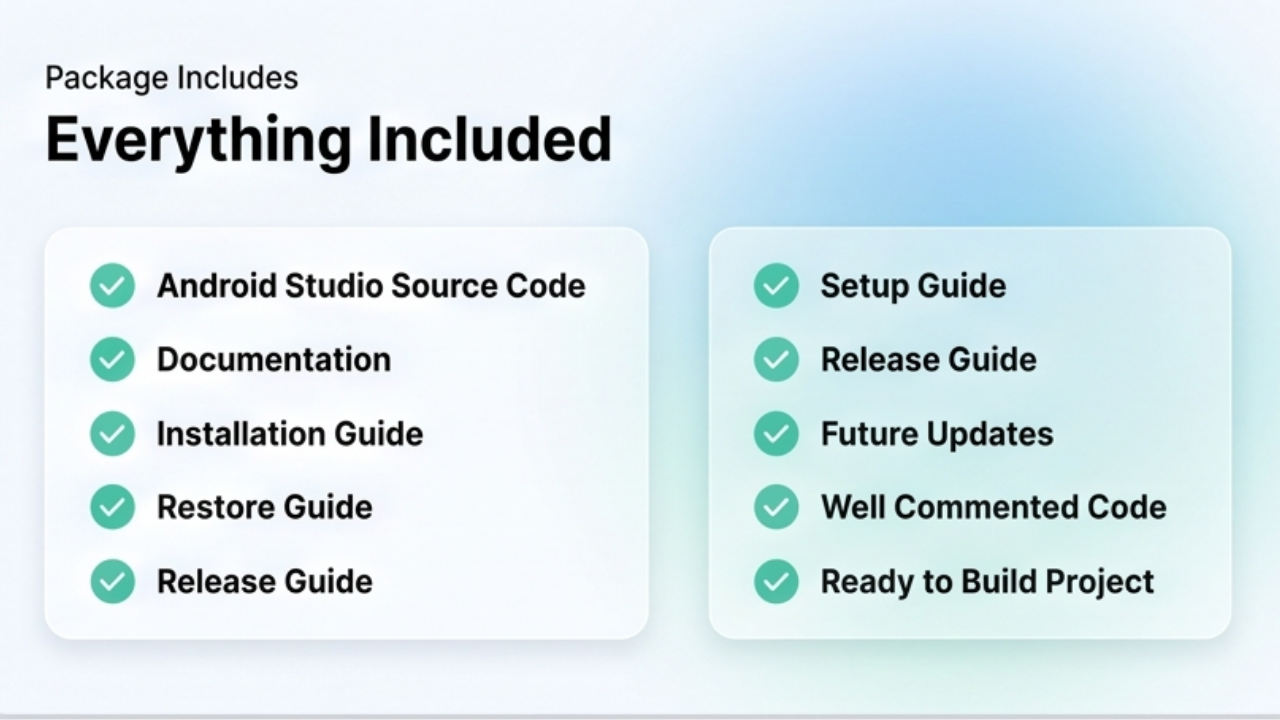The image size is (1280, 720).
Task: Select the green check next to Future Updates
Action: (776, 434)
